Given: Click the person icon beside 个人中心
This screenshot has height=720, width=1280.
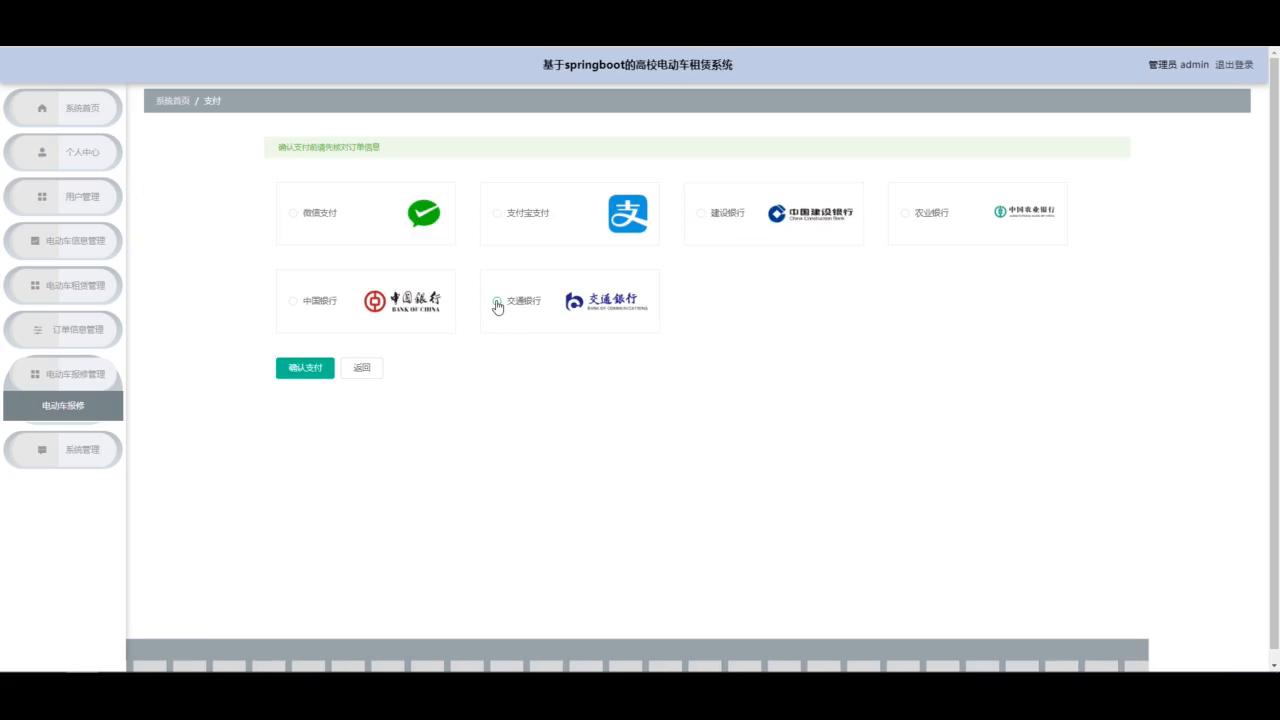Looking at the screenshot, I should click(42, 152).
